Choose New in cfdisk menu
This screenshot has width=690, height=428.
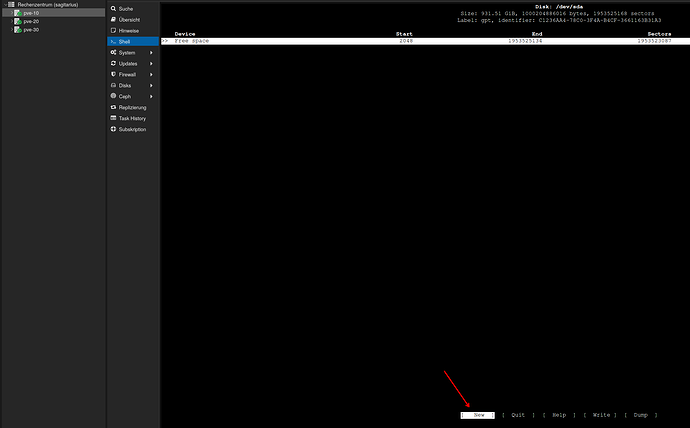(x=477, y=415)
